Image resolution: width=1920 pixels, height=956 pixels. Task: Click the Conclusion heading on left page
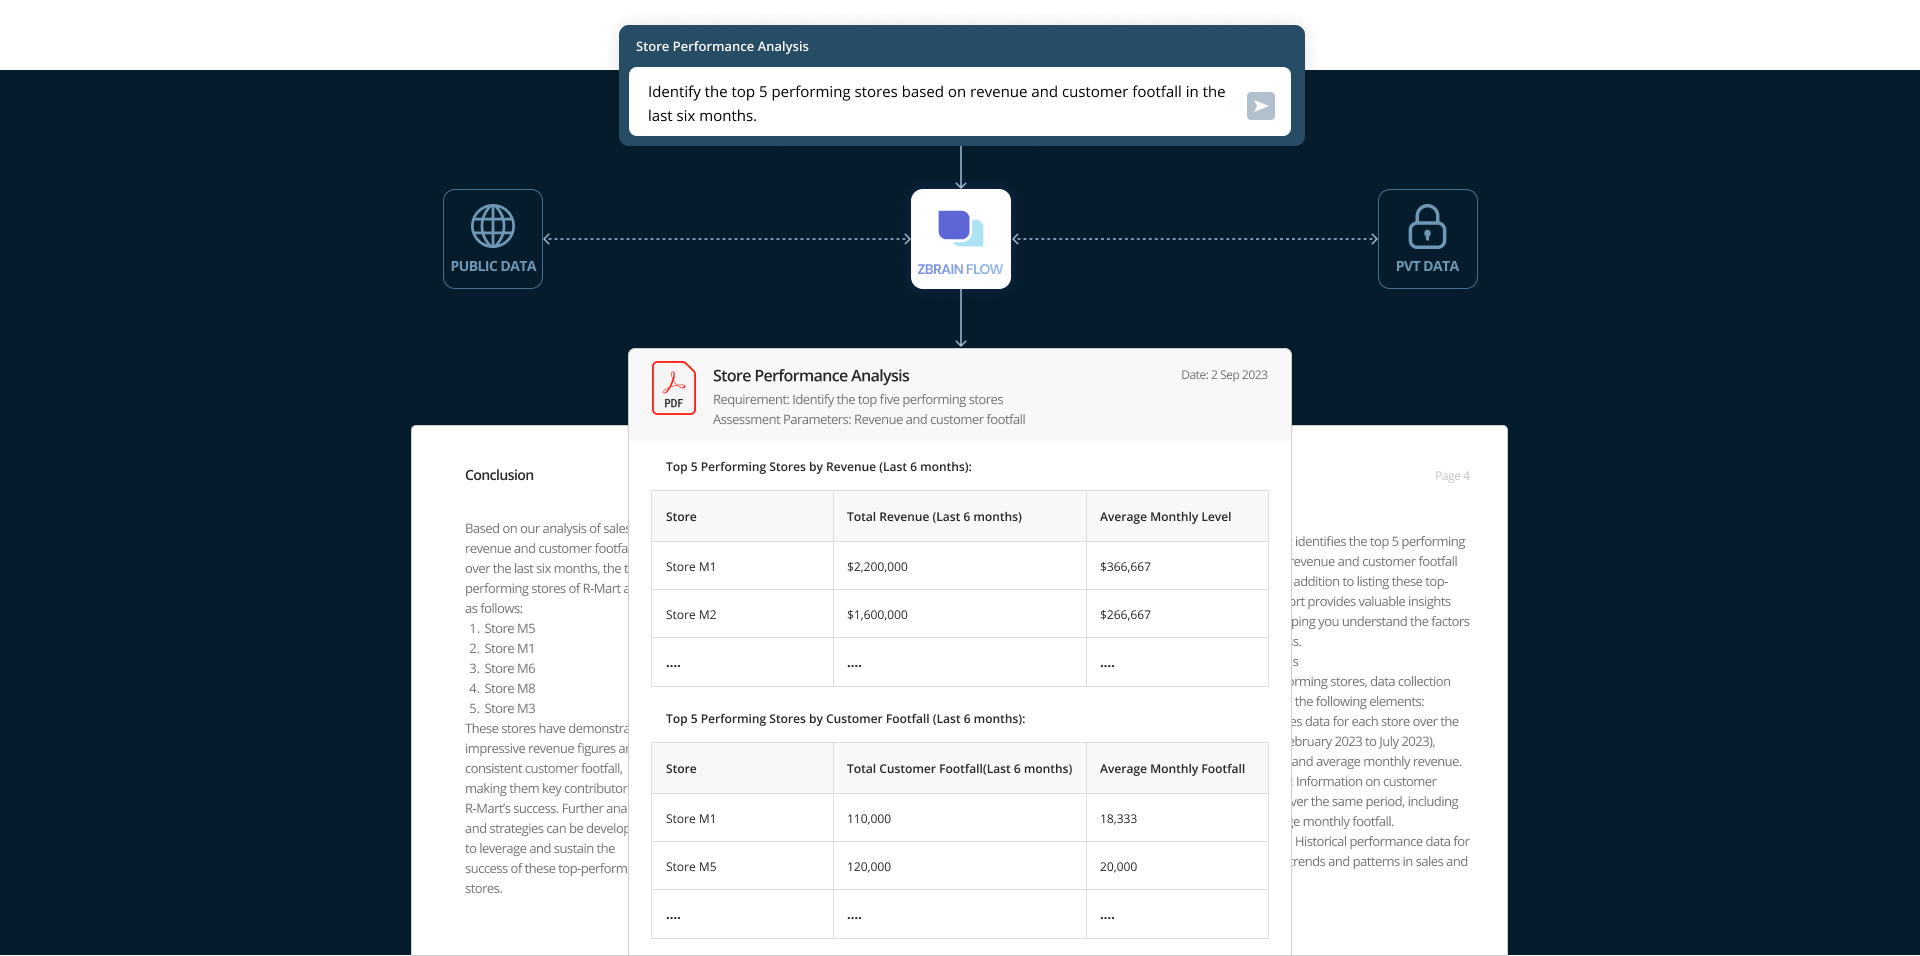[499, 475]
